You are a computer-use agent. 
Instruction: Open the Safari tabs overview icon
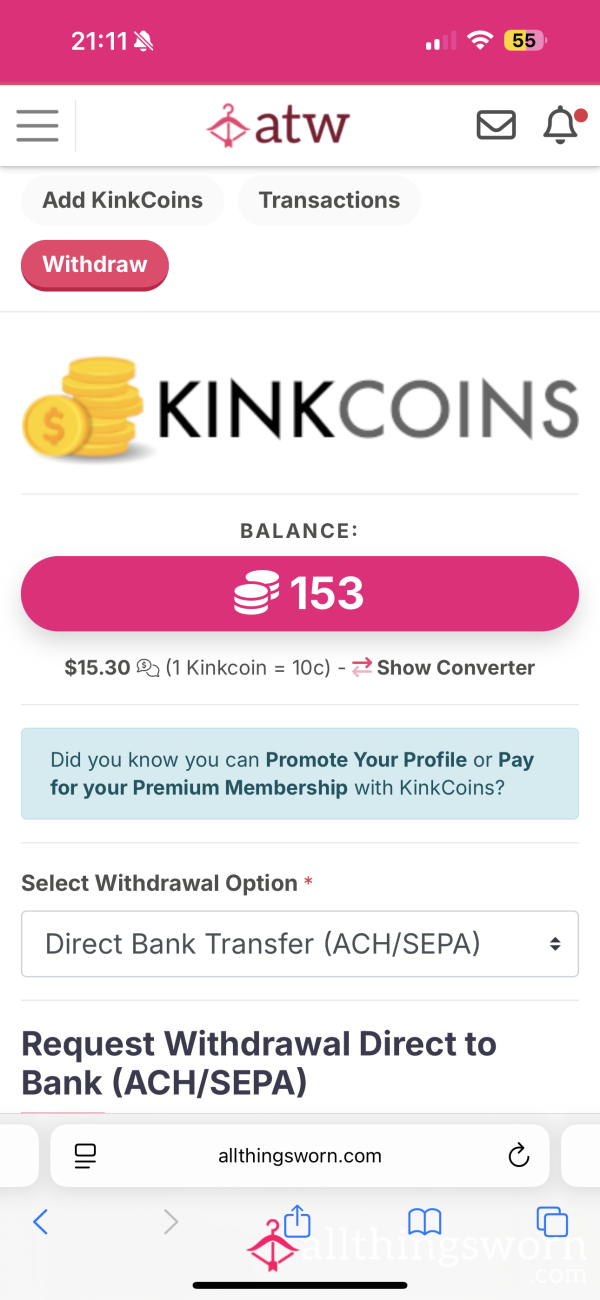pos(552,1221)
